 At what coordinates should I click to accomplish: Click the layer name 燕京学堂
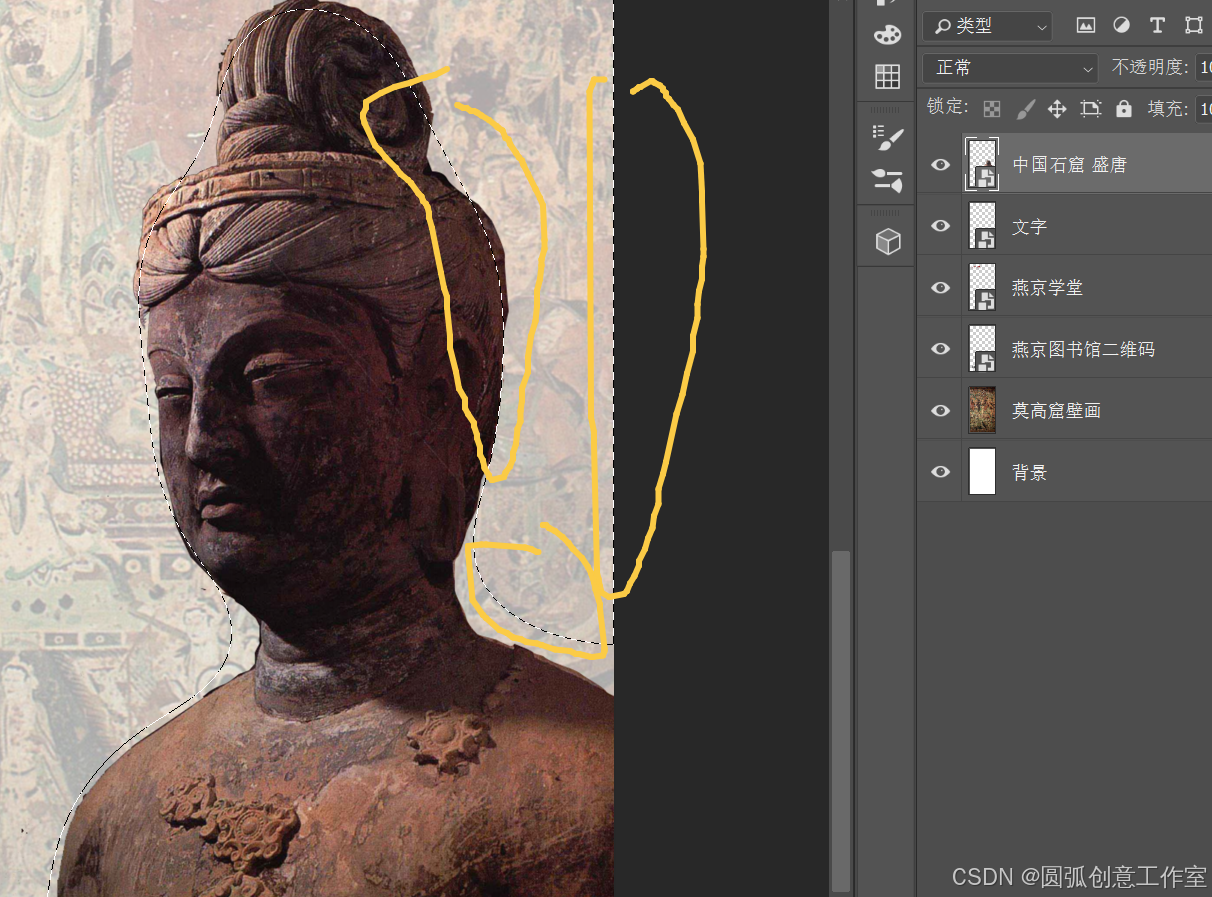click(x=1047, y=288)
